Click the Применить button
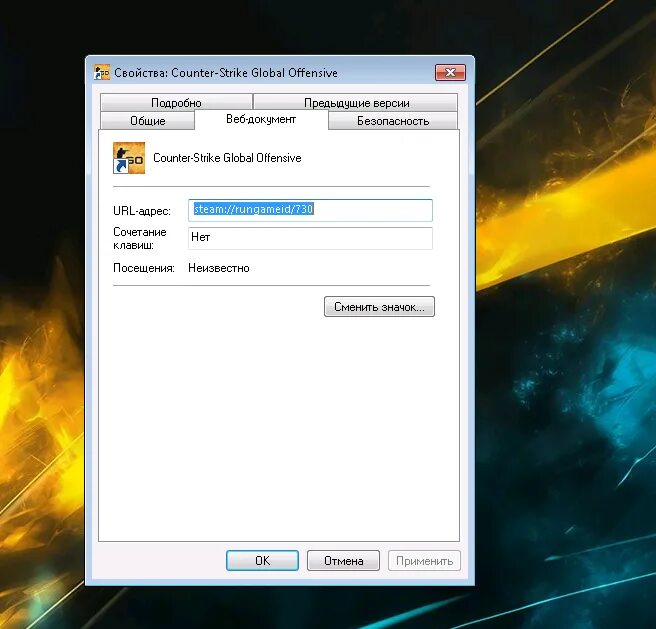The width and height of the screenshot is (656, 629). (x=424, y=560)
